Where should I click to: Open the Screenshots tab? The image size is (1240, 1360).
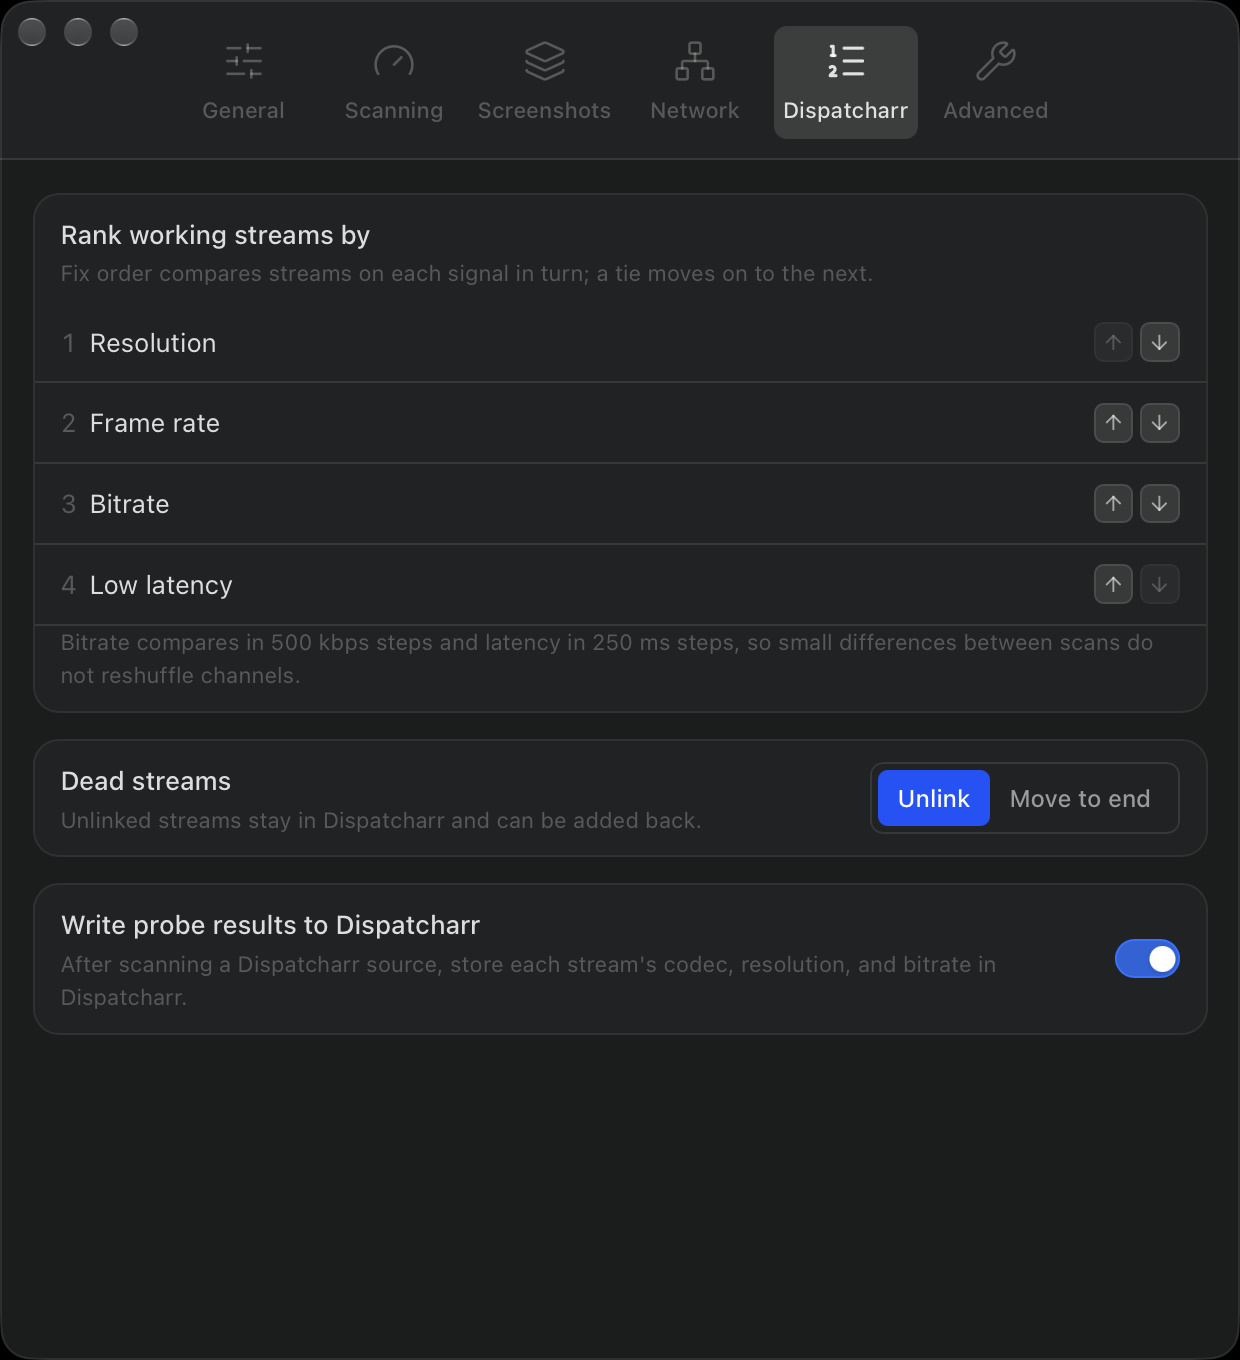[x=544, y=82]
